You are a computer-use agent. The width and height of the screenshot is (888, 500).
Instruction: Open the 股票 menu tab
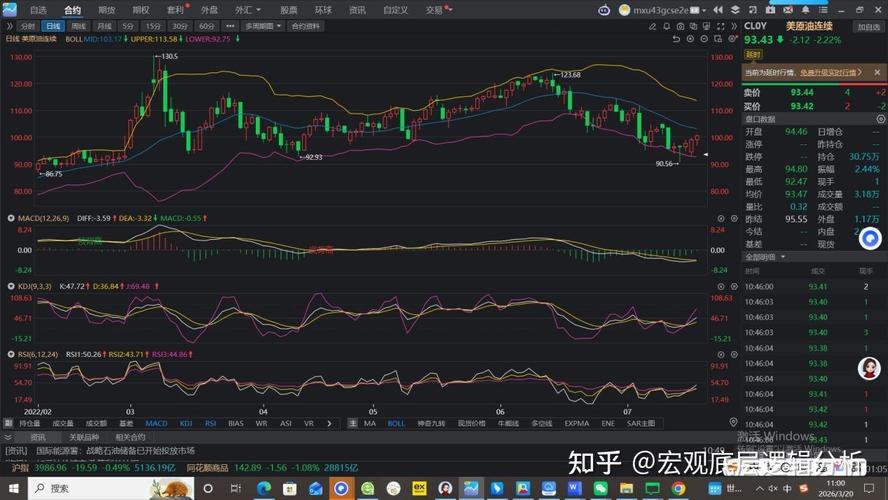tap(289, 10)
